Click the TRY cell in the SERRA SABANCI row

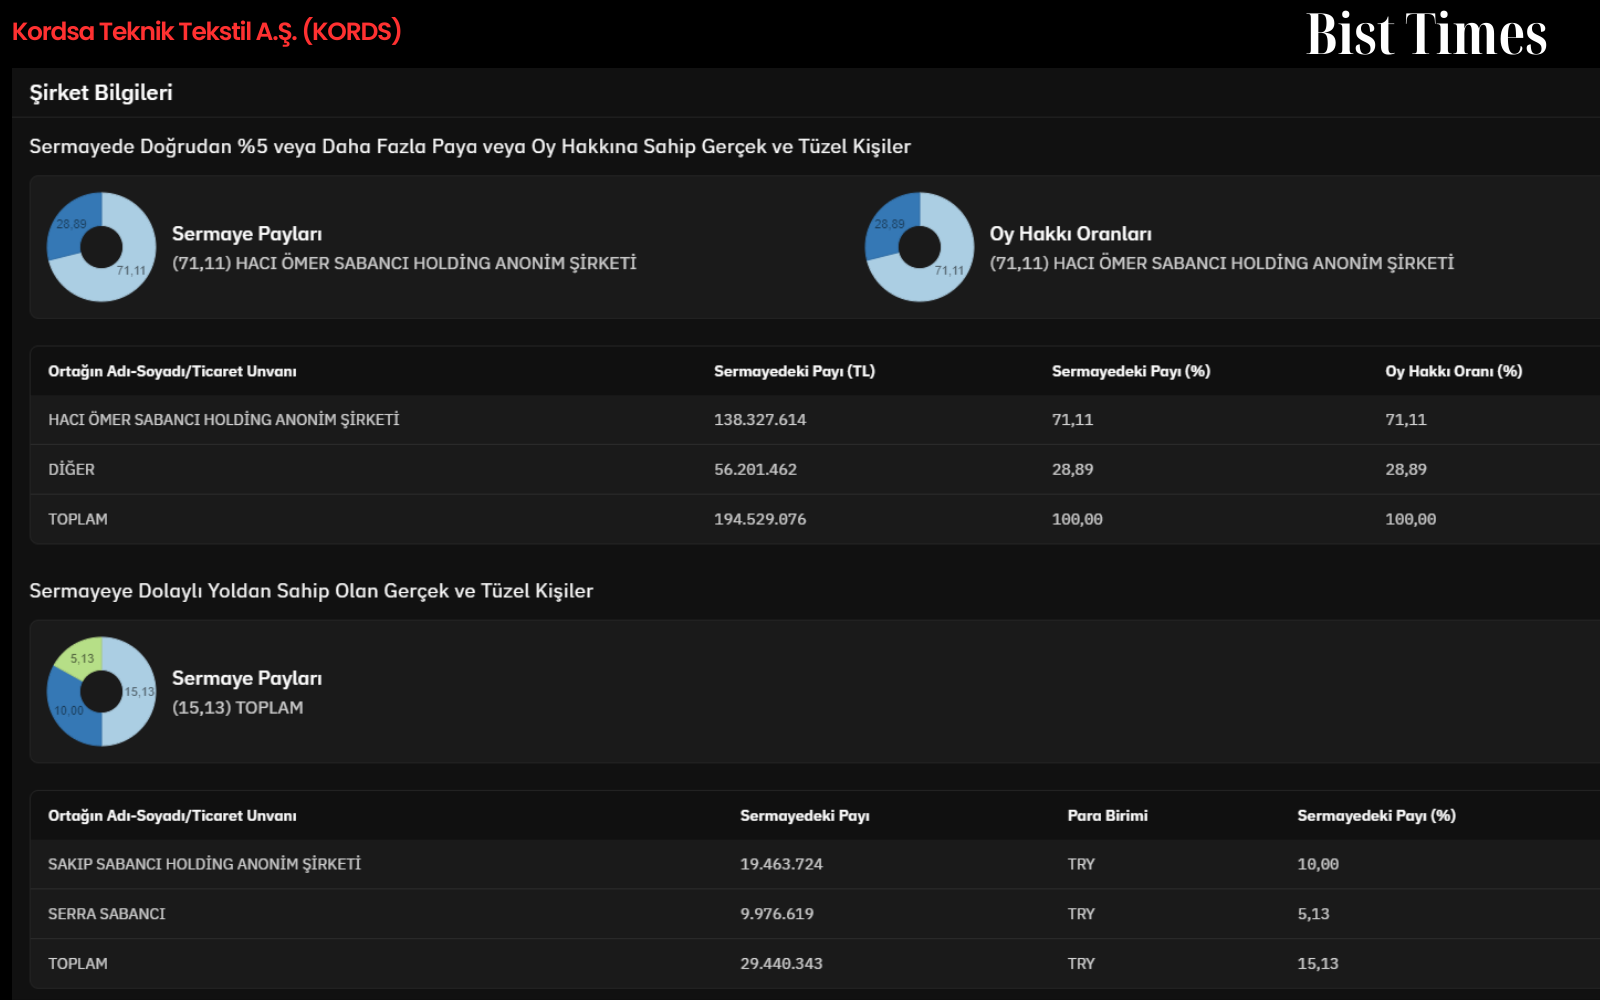pos(1081,914)
